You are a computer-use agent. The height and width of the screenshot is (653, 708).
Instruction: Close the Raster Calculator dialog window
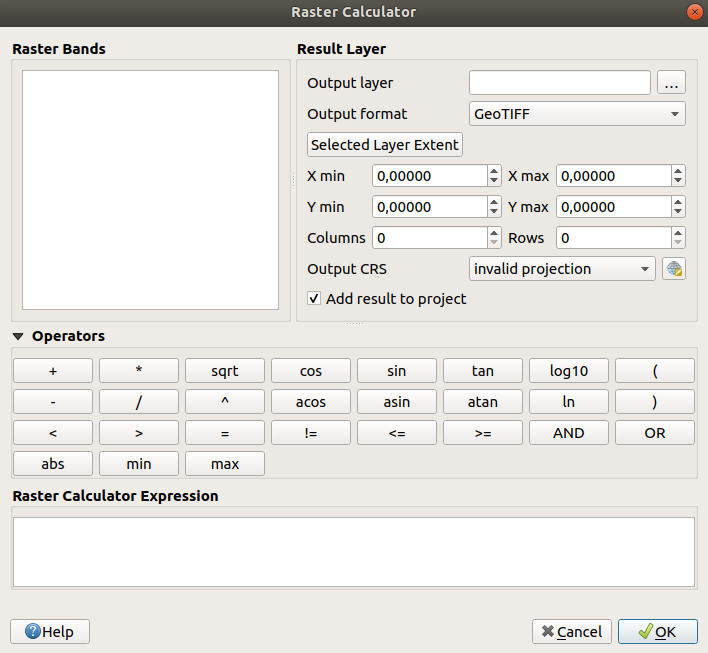pyautogui.click(x=694, y=12)
